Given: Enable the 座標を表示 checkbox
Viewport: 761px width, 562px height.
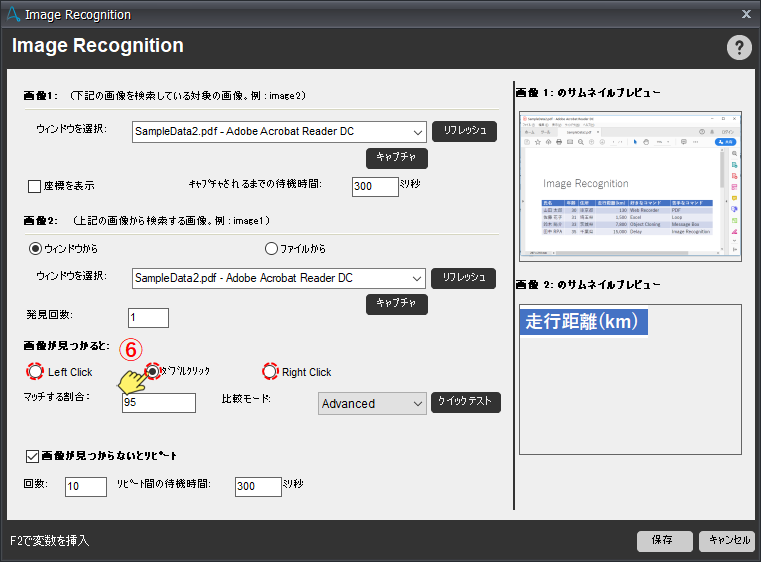Looking at the screenshot, I should 34,186.
